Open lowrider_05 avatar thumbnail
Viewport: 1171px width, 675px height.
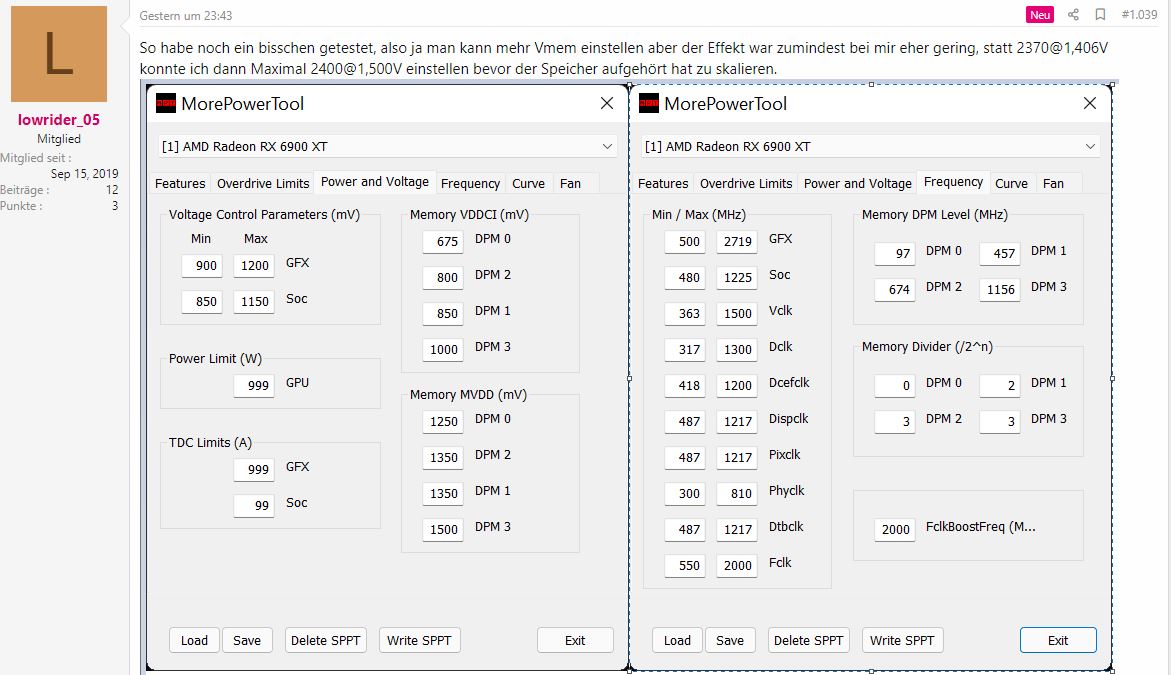(x=59, y=54)
